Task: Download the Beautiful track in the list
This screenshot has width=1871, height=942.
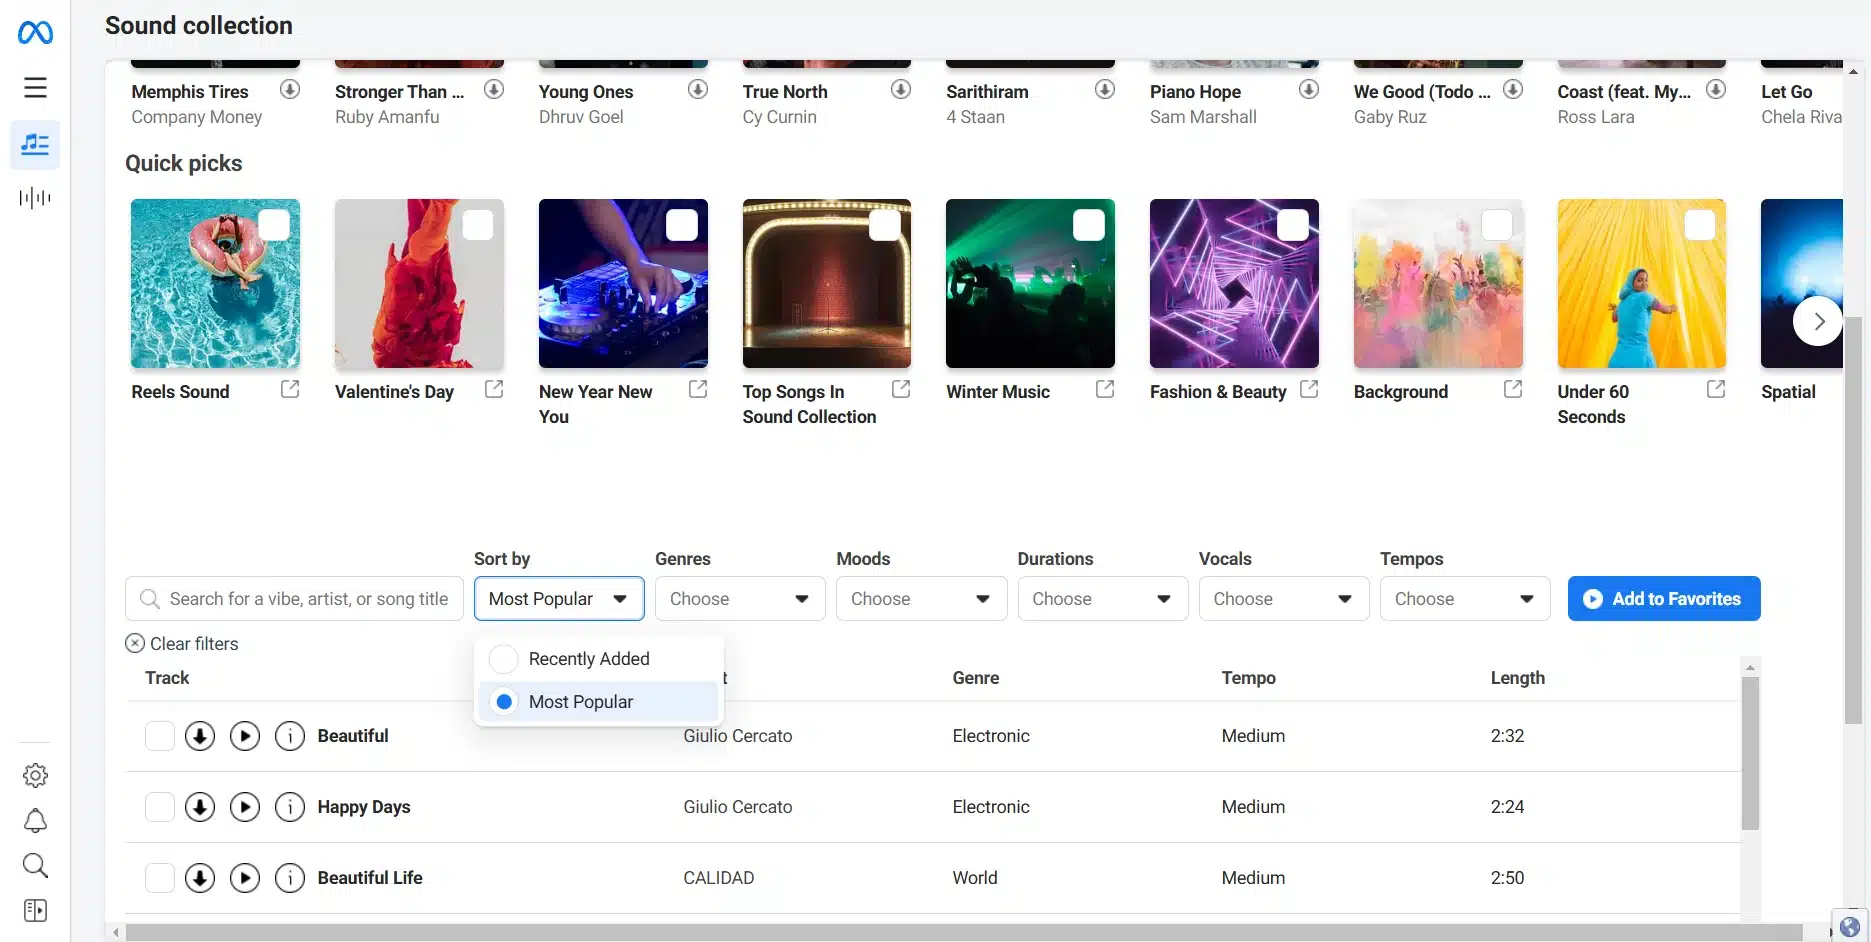Action: pyautogui.click(x=200, y=736)
